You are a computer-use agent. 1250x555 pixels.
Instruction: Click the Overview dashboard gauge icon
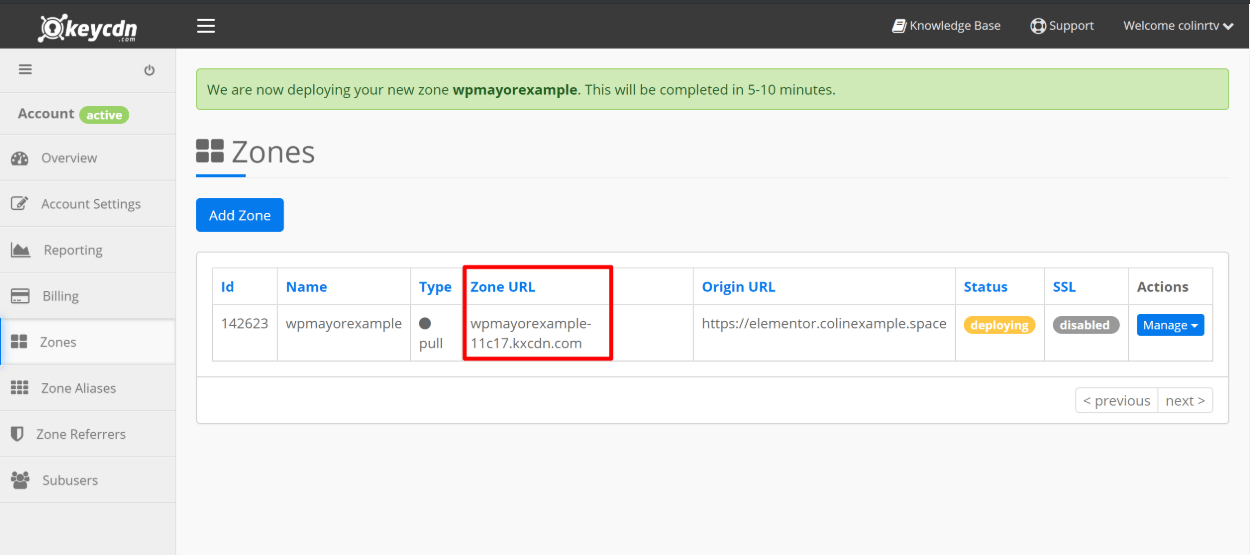tap(19, 158)
